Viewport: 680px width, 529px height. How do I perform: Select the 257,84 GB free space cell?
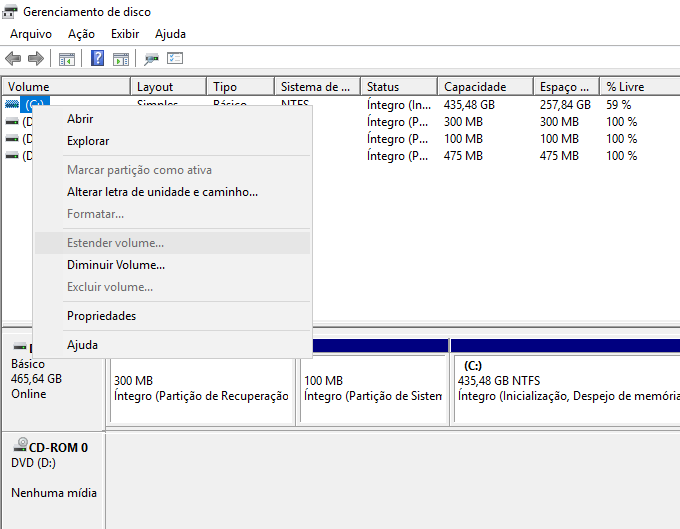(x=565, y=104)
